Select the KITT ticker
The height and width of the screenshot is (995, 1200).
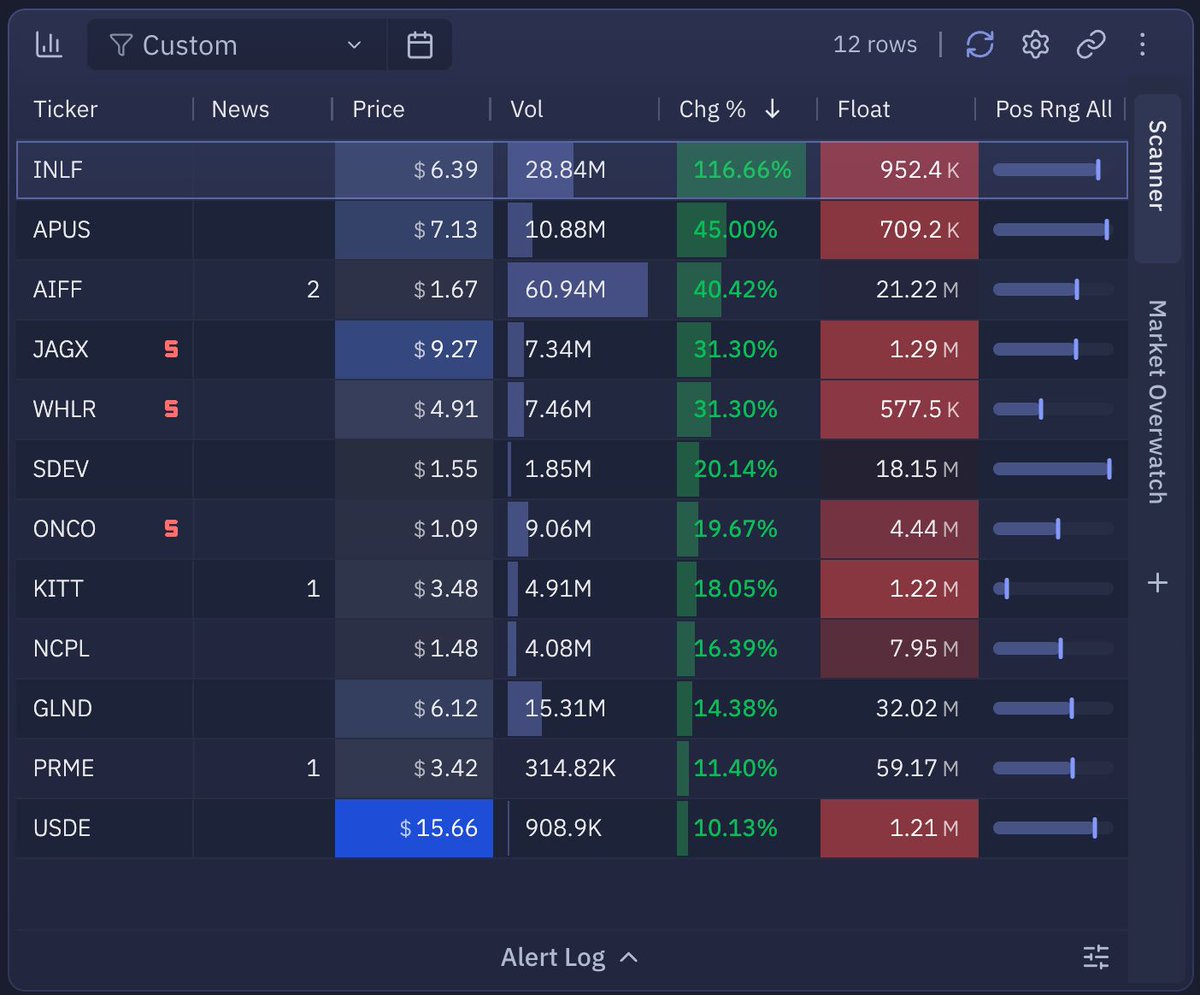(x=58, y=589)
